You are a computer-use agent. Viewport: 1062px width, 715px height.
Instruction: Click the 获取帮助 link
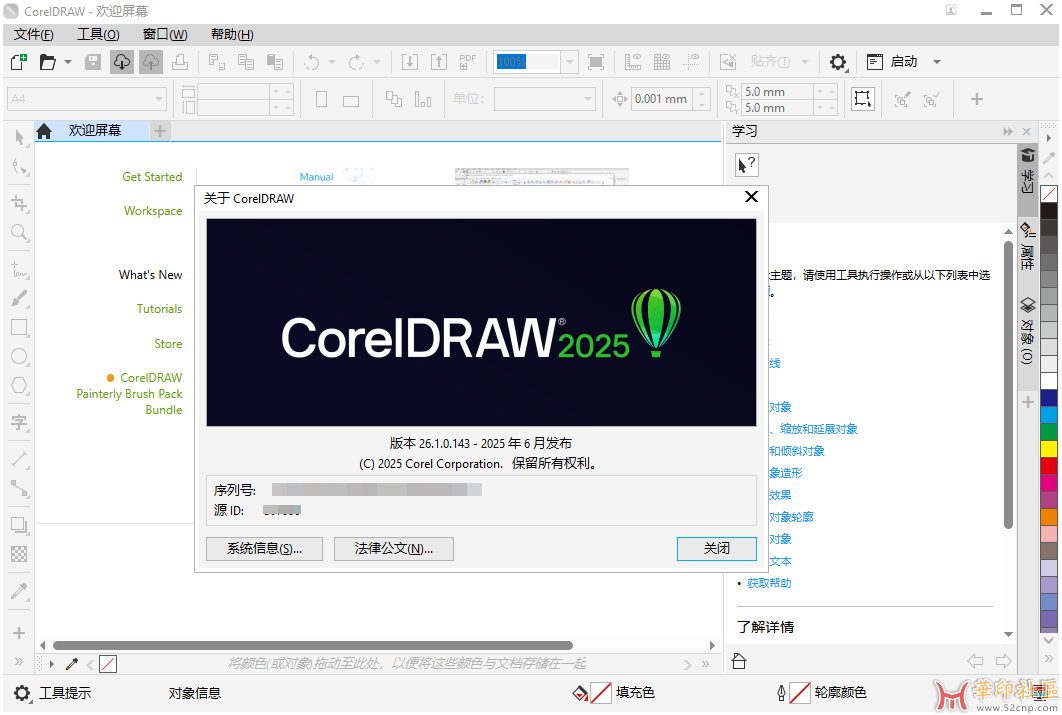click(x=769, y=583)
